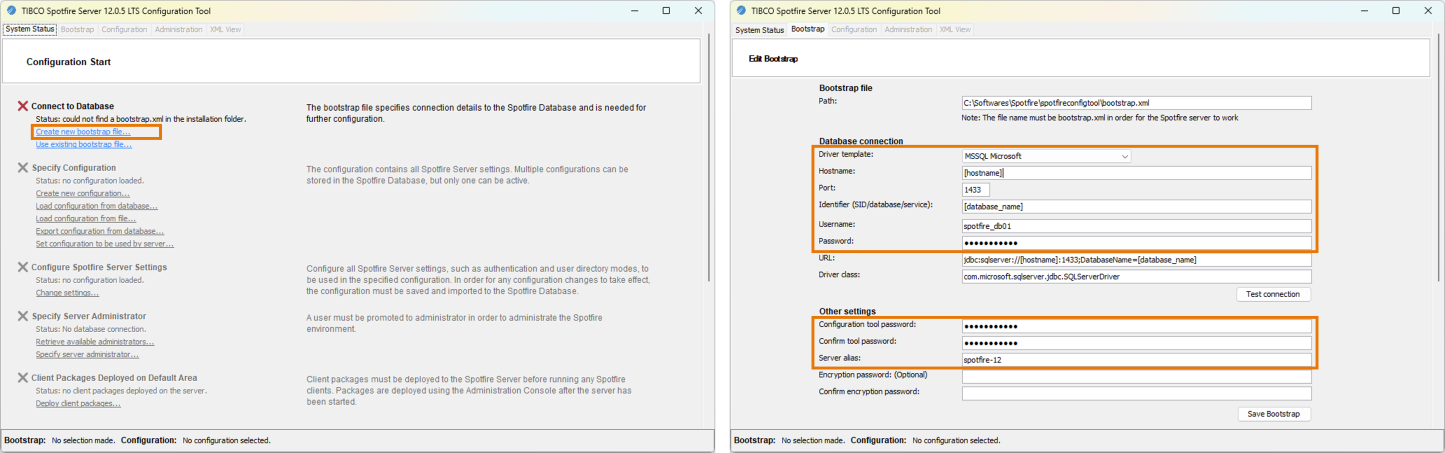Click 'Load configuration from file...' in left window
Screen dimensions: 1445x453
point(86,218)
